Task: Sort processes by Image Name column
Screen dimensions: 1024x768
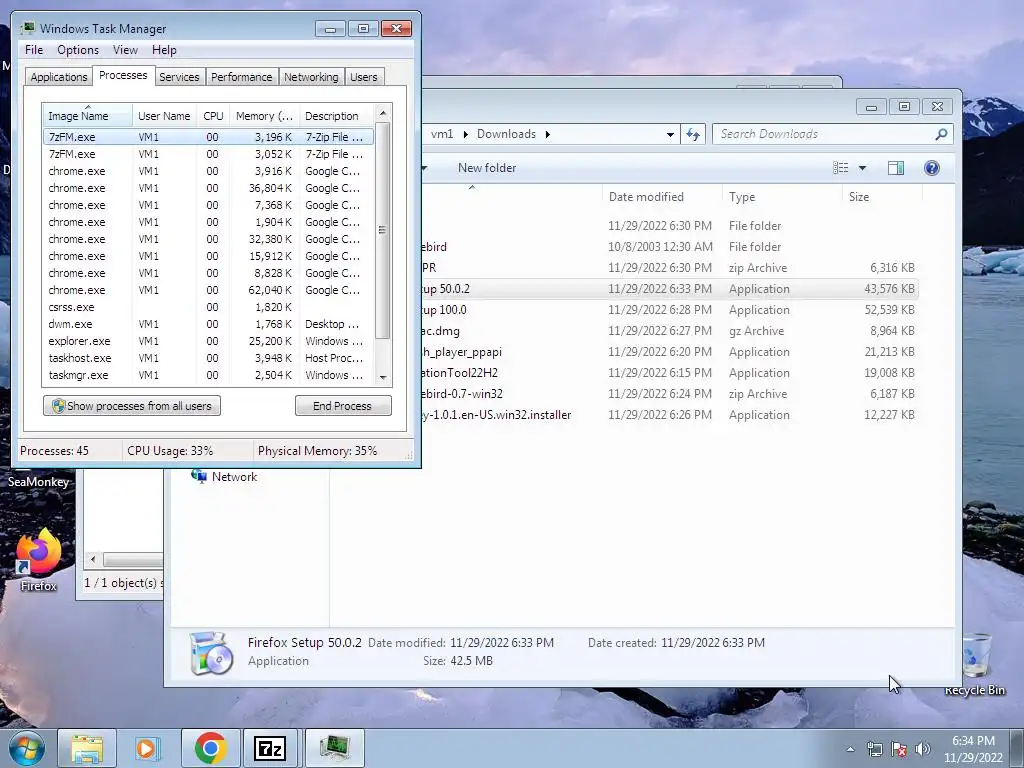Action: point(87,116)
